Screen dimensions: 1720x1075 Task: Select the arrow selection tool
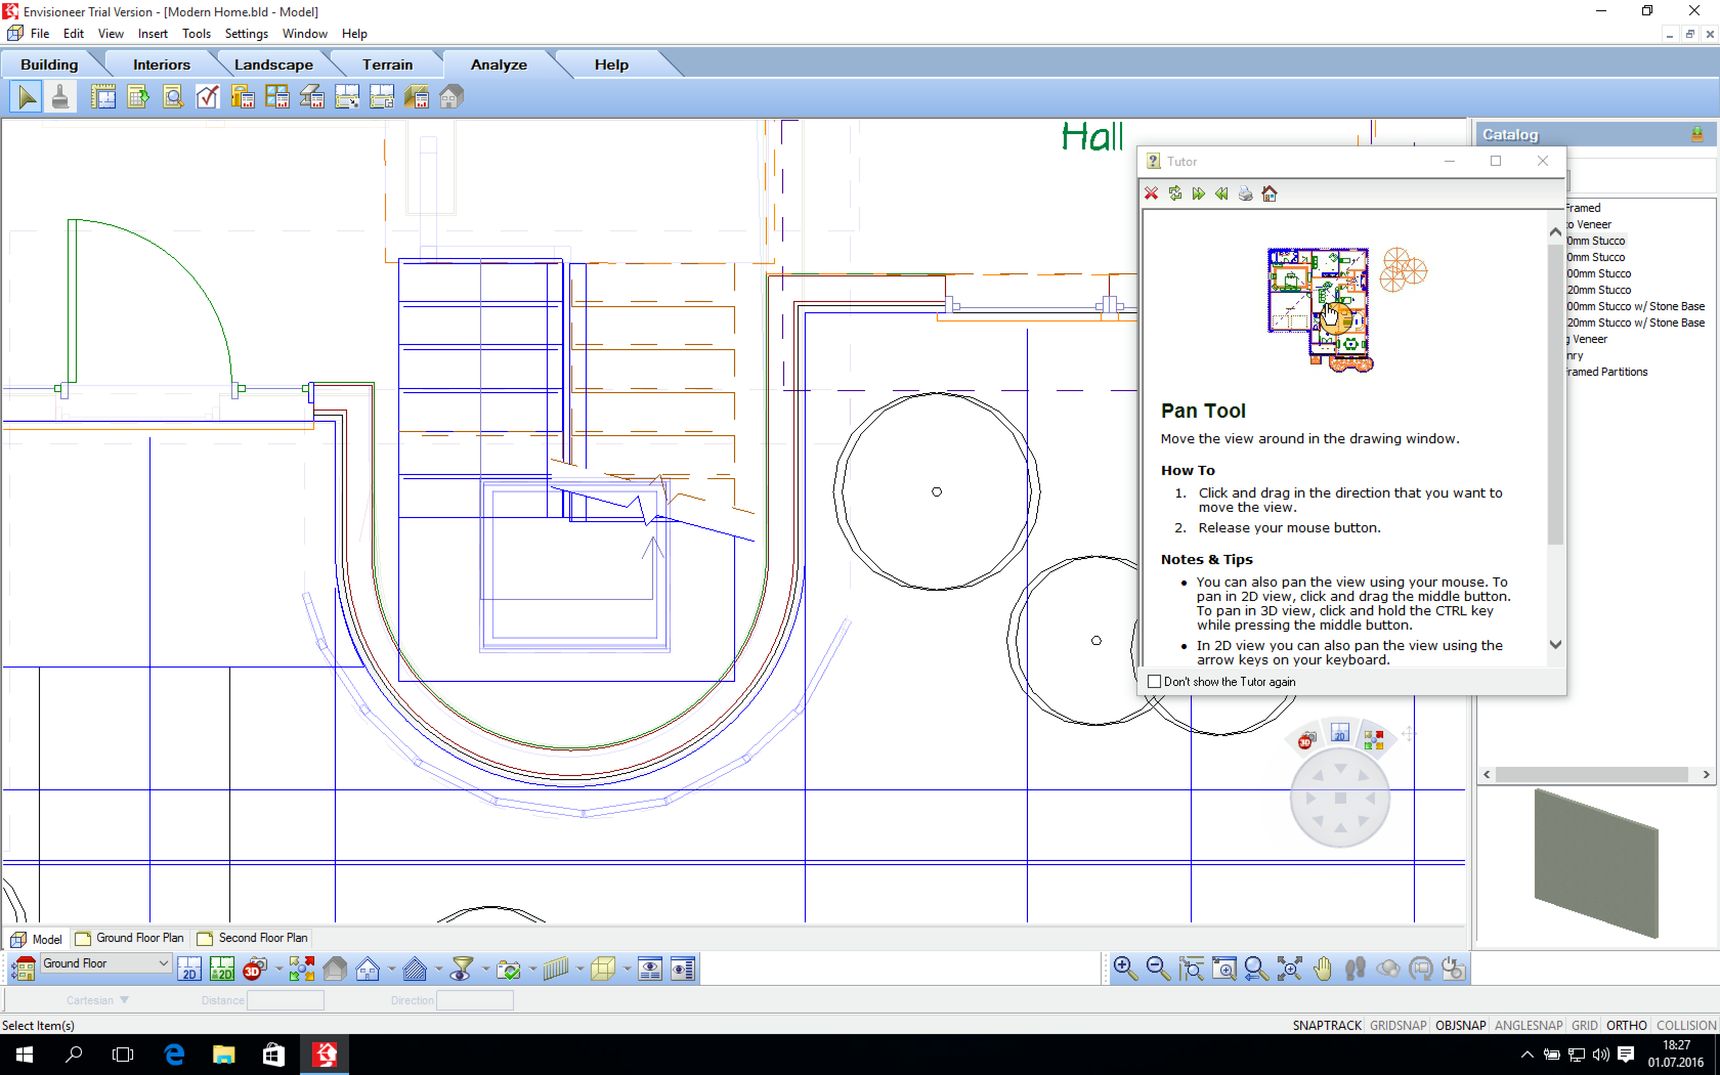pyautogui.click(x=27, y=97)
